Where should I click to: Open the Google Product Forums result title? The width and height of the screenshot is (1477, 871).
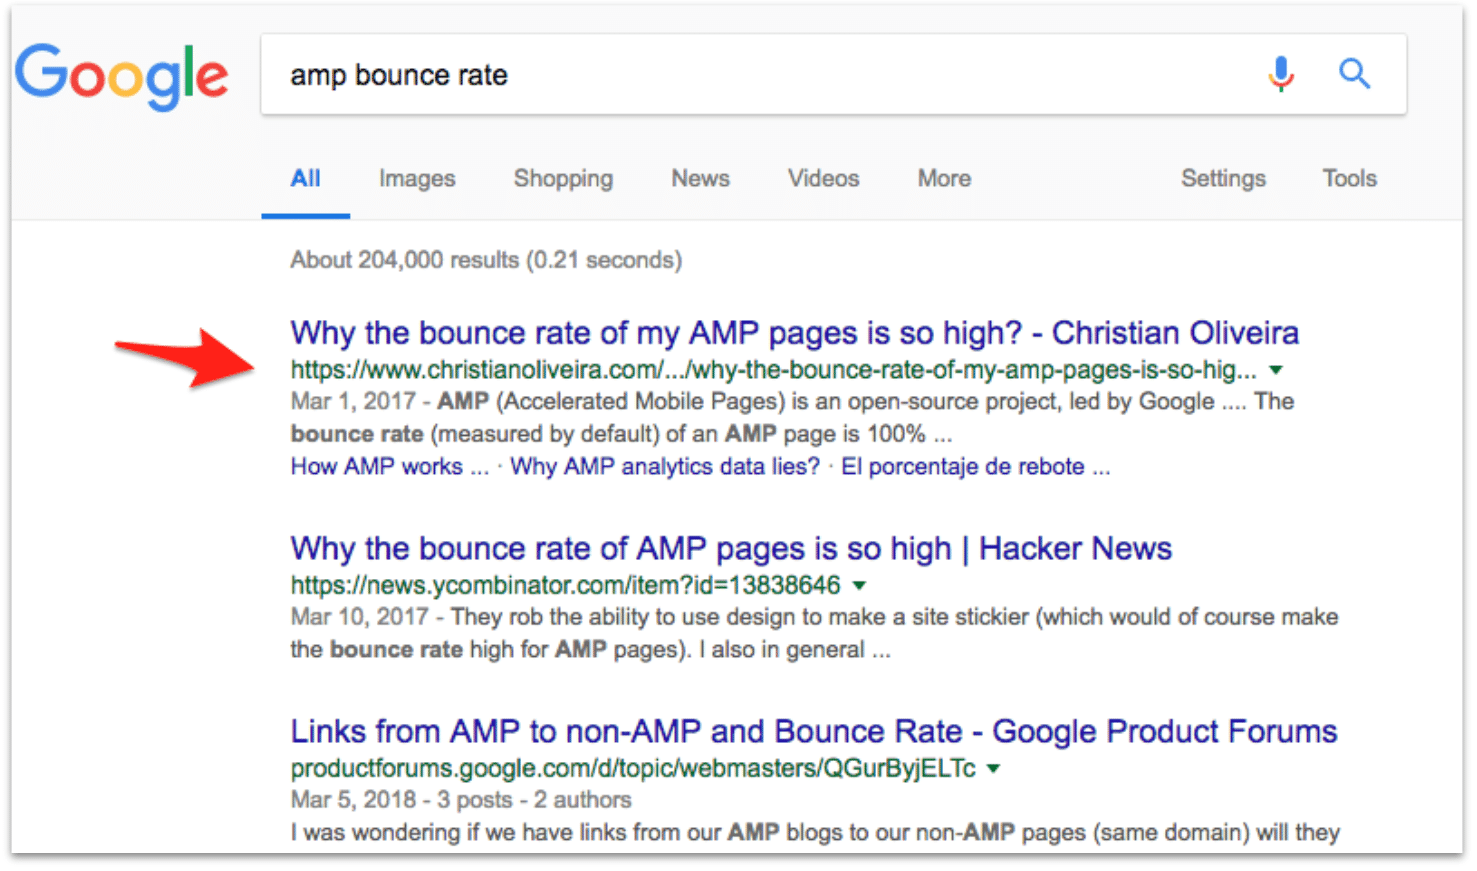point(814,732)
